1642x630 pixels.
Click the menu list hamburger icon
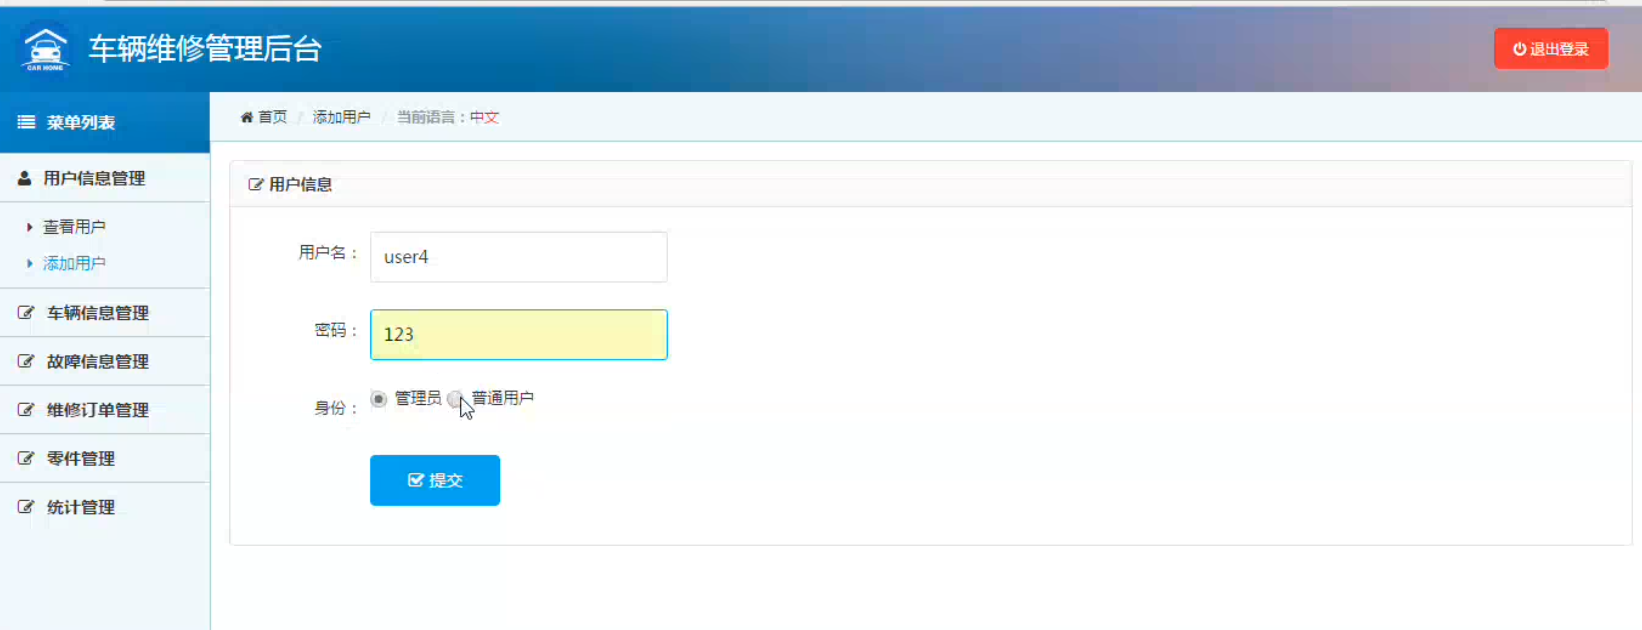tap(26, 122)
